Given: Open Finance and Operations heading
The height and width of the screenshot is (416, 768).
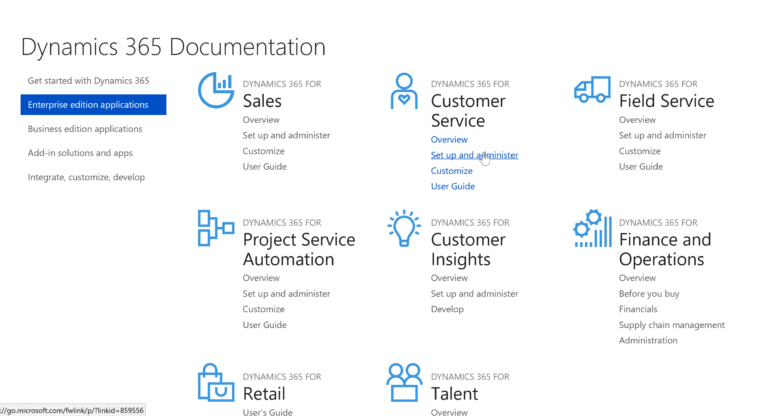Looking at the screenshot, I should coord(665,249).
